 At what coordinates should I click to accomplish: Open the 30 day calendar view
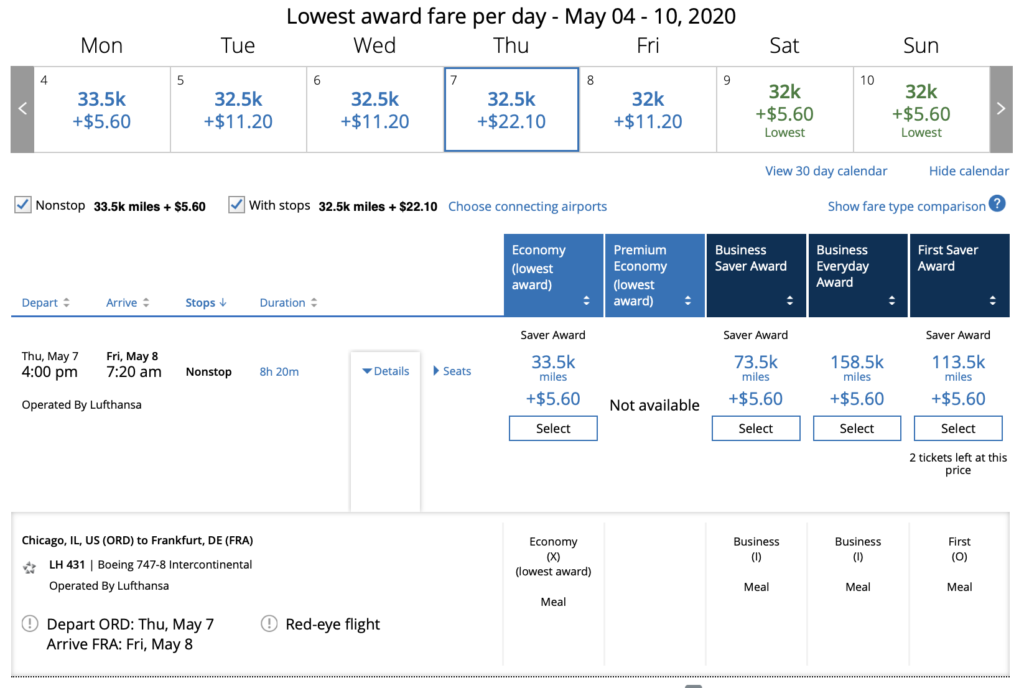[825, 171]
